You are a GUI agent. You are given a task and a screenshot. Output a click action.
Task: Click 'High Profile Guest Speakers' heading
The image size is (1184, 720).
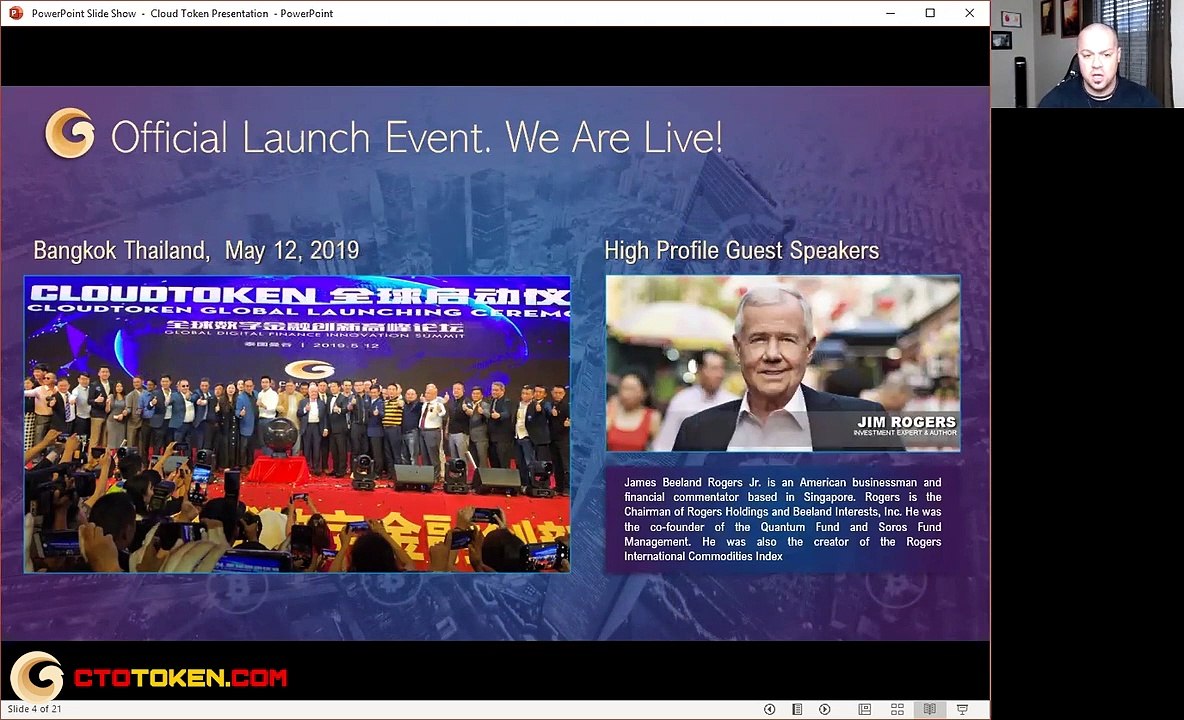click(742, 251)
